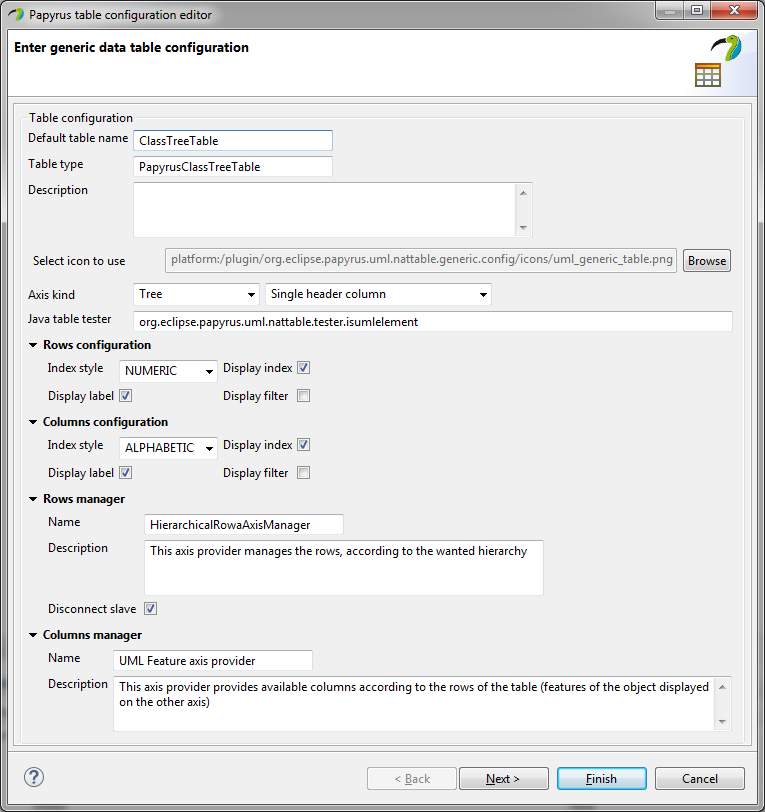Screen dimensions: 765x812
Task: Open the help question mark icon
Action: (34, 777)
